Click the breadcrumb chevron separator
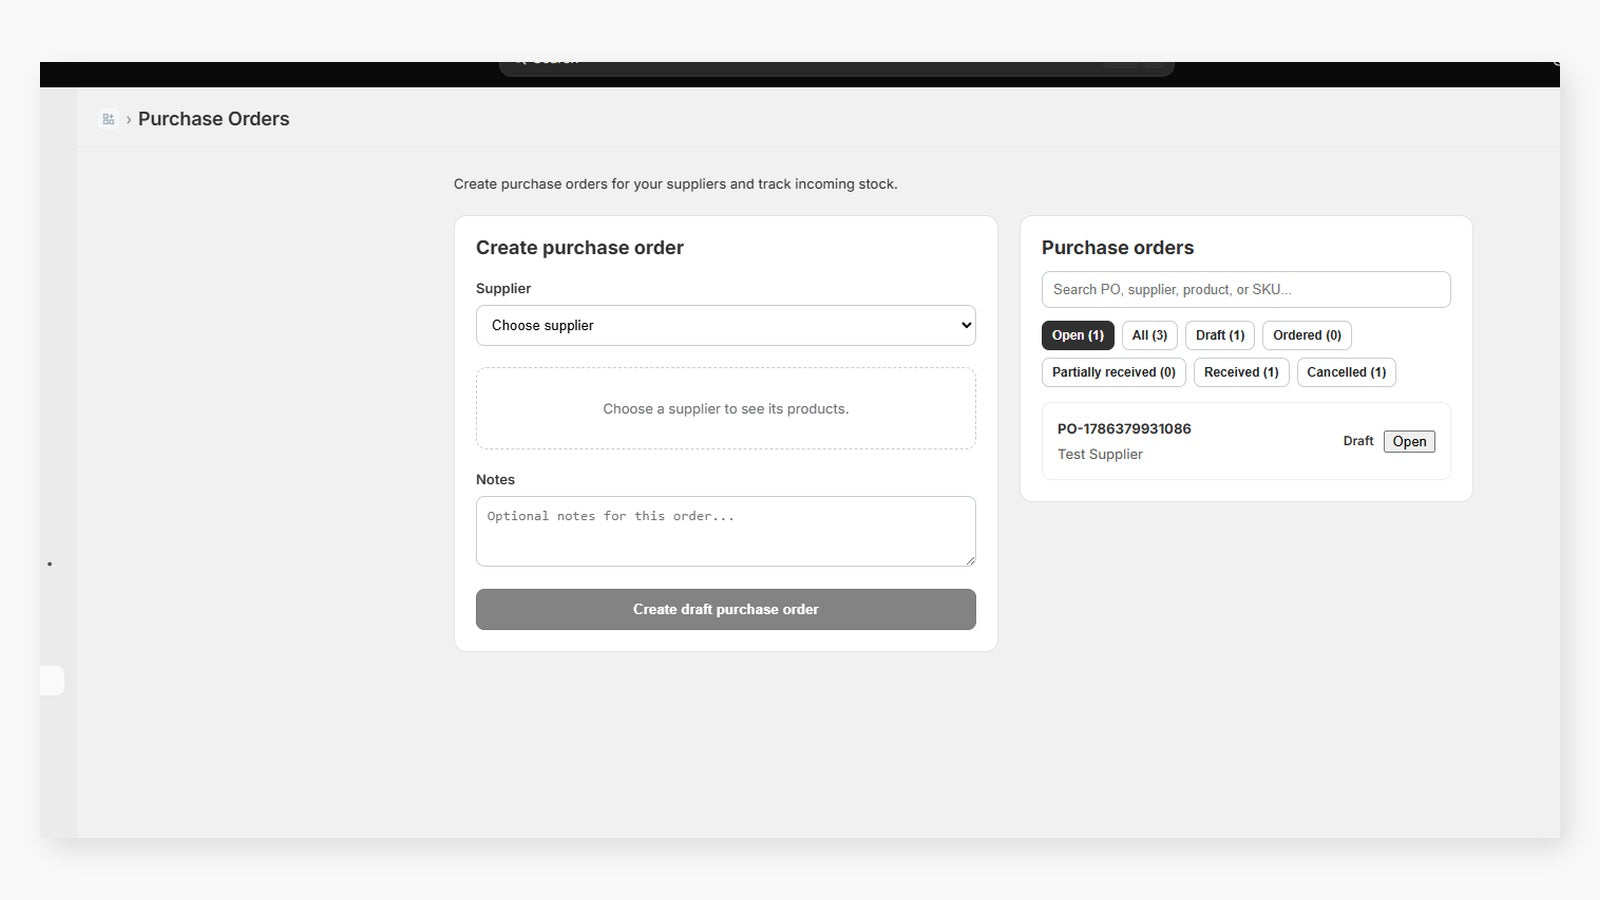Screen dimensions: 1600x900 coord(128,120)
